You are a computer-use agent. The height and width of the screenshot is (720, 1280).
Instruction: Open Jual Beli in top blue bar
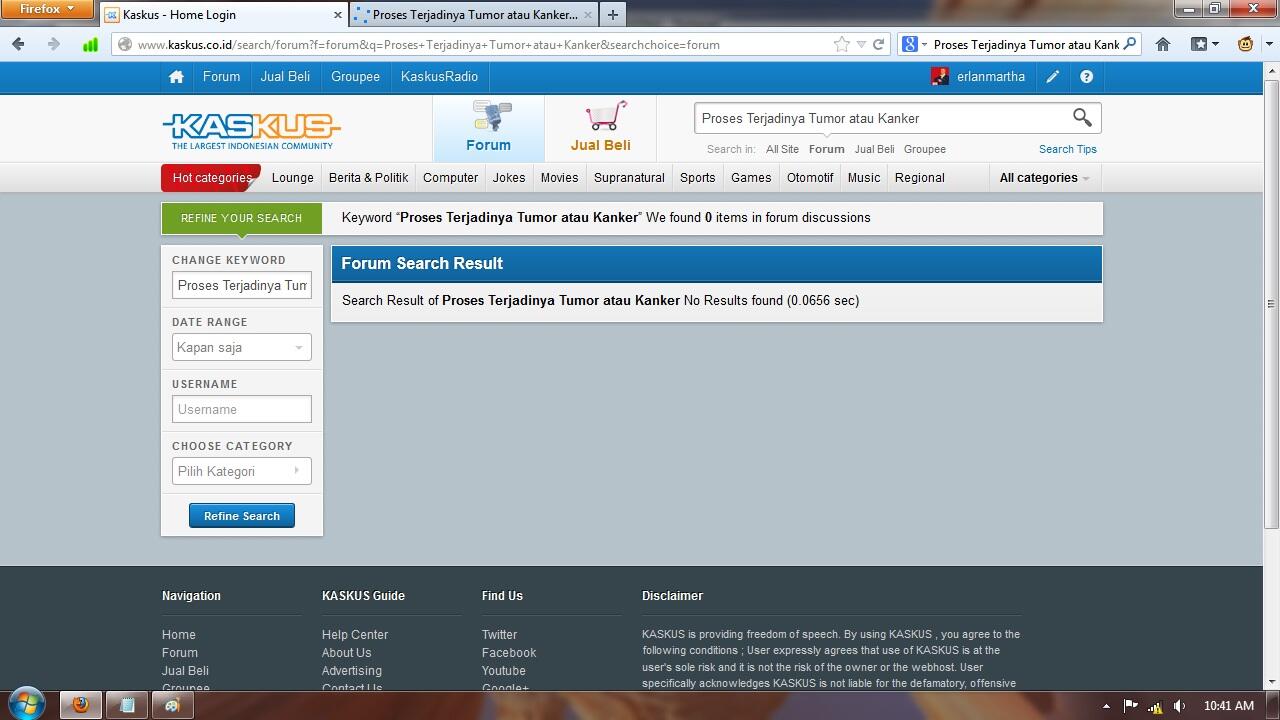(x=285, y=77)
